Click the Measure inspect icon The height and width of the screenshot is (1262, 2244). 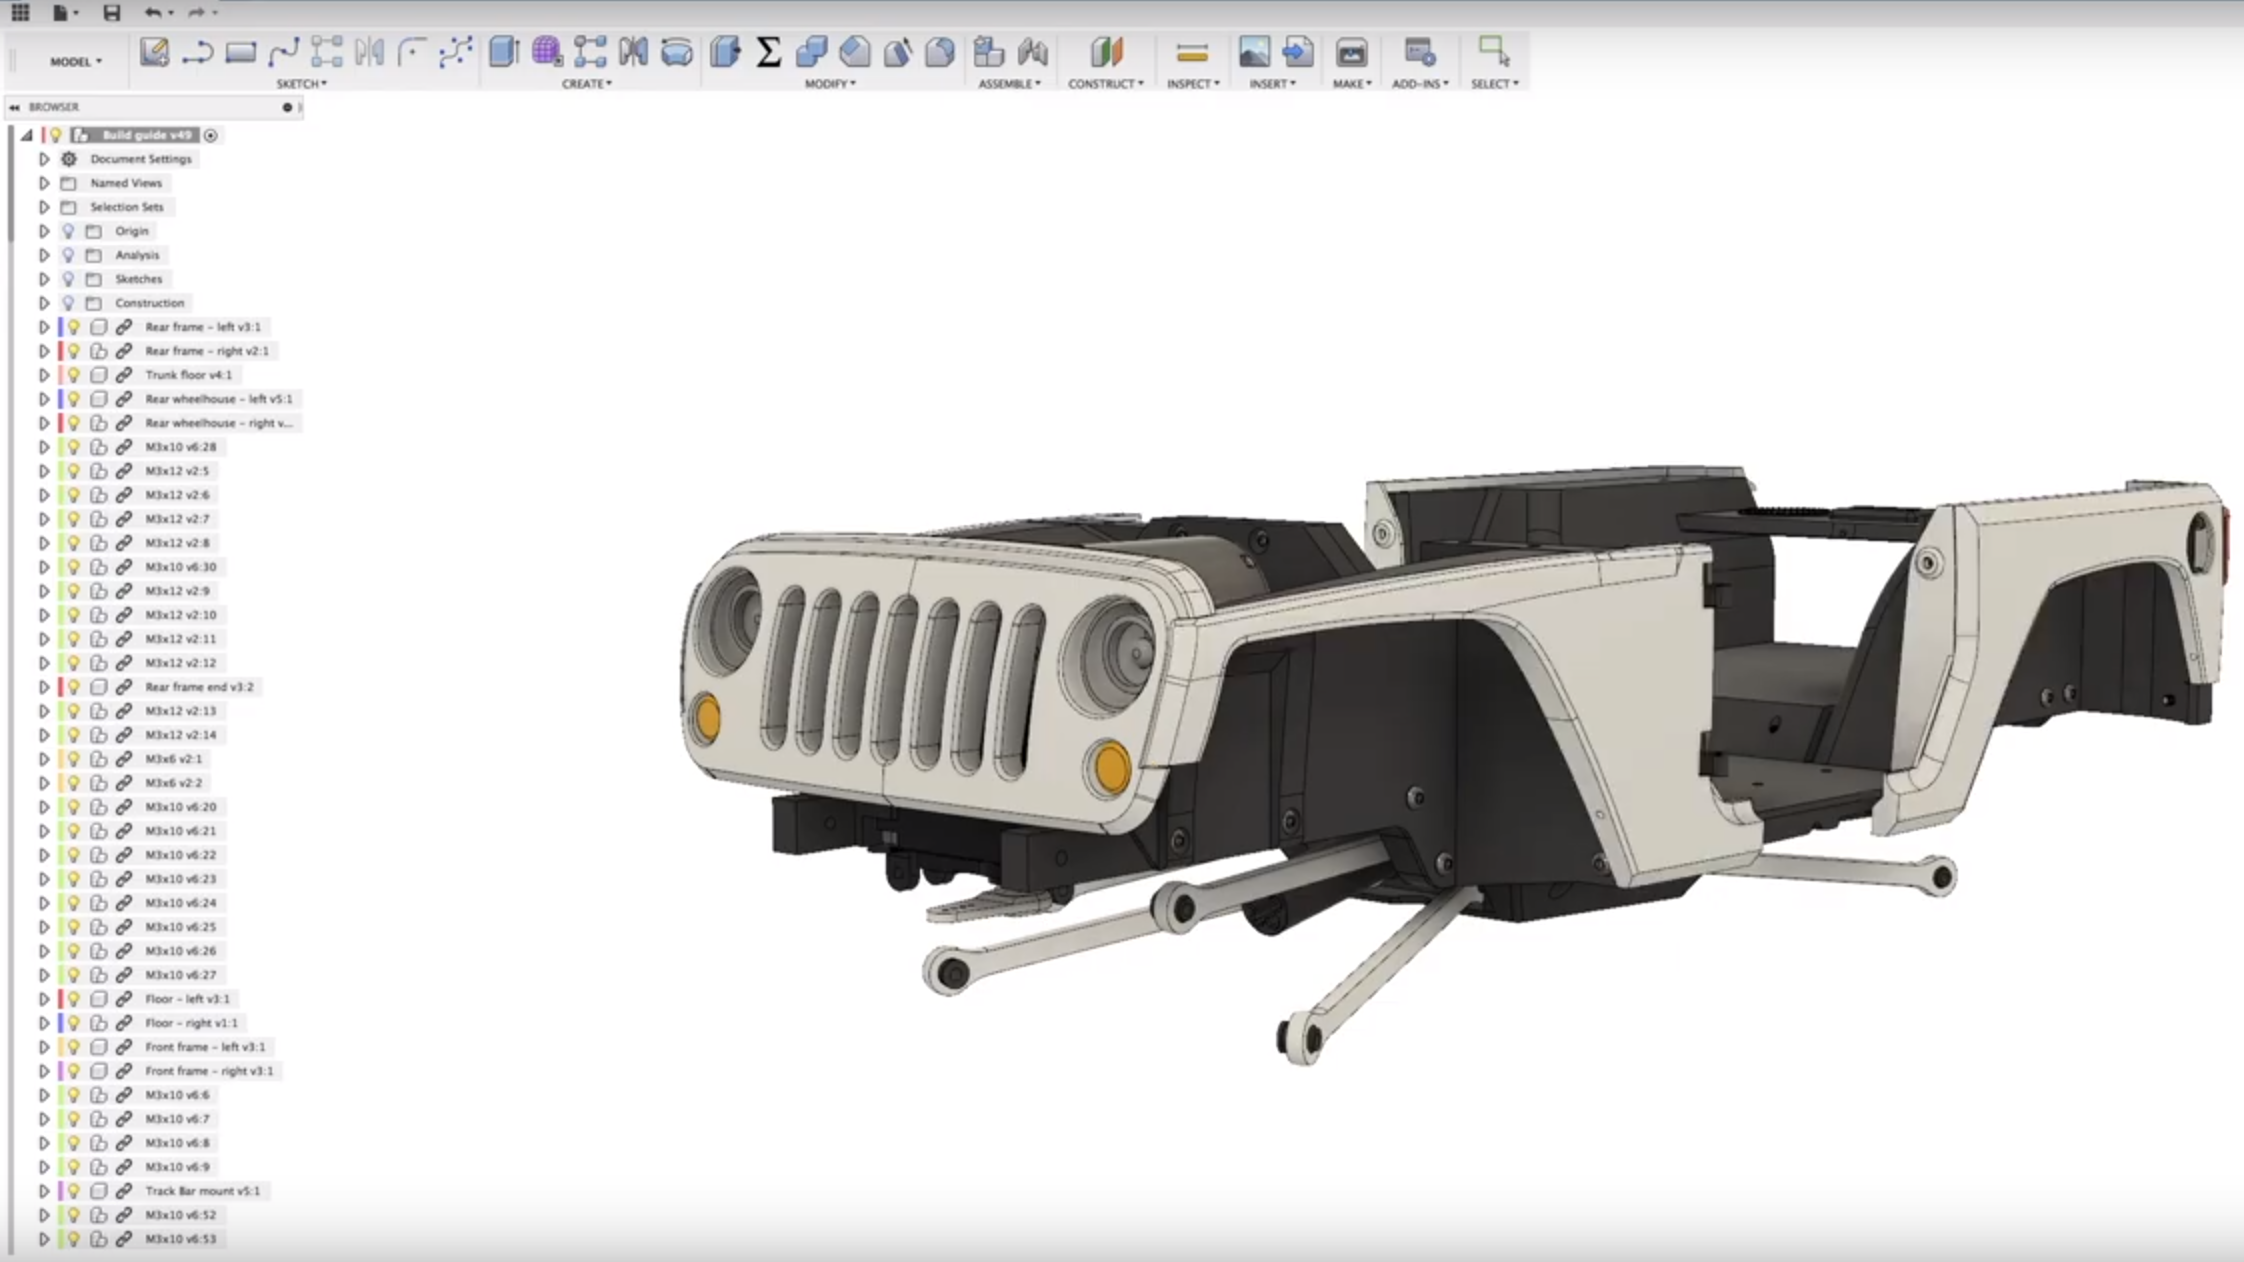coord(1192,52)
